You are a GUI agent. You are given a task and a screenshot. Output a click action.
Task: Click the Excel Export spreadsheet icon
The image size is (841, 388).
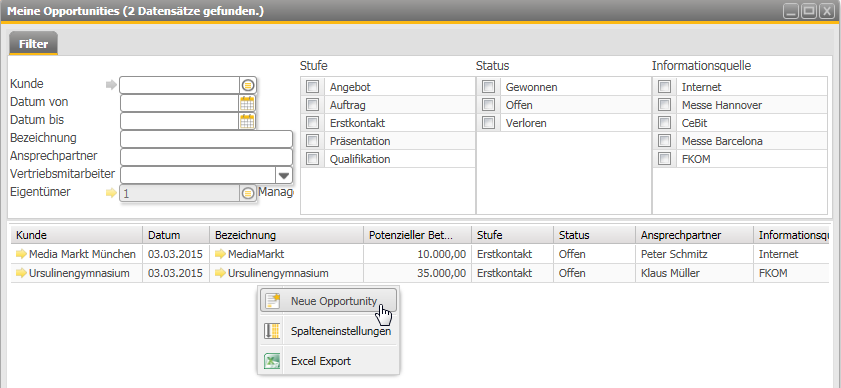click(272, 361)
